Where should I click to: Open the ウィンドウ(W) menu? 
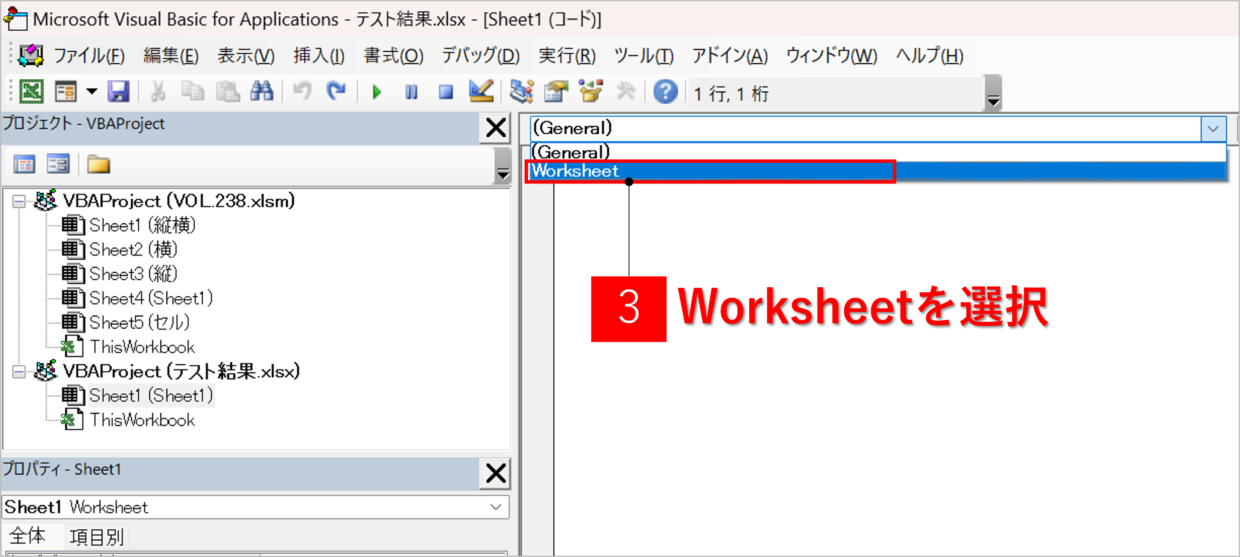[x=832, y=56]
